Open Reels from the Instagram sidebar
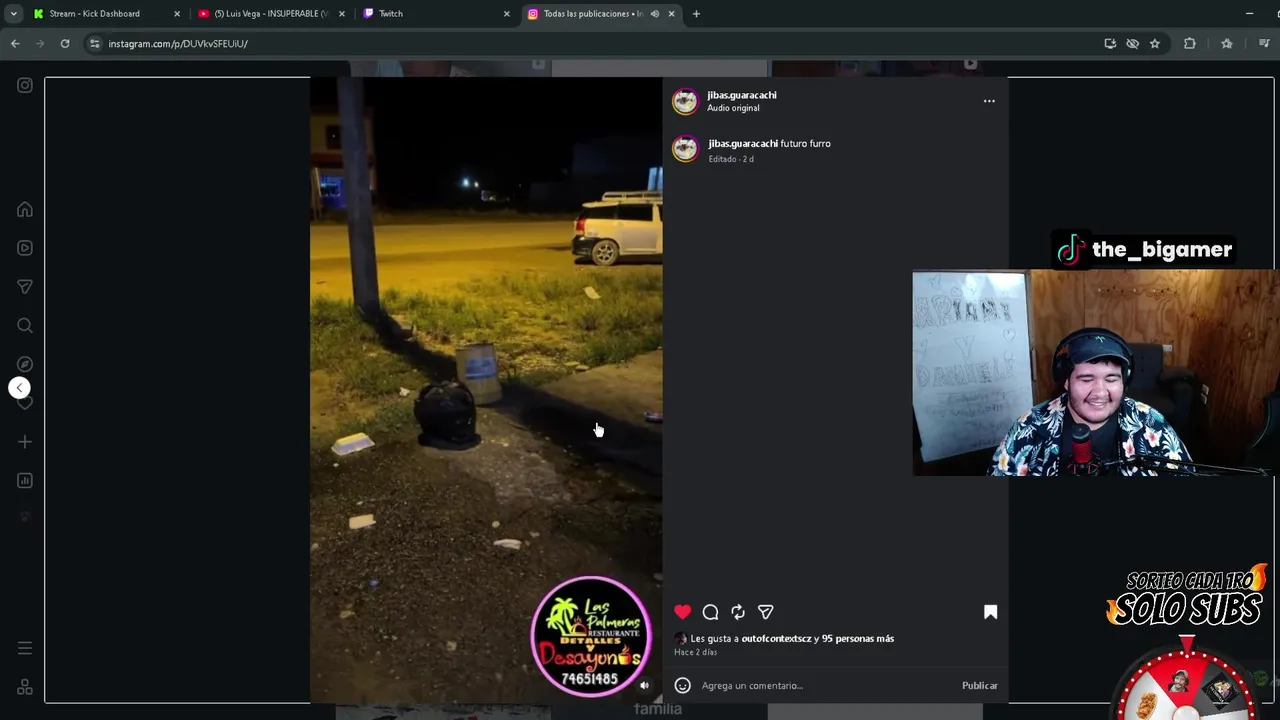This screenshot has height=720, width=1280. coord(25,248)
